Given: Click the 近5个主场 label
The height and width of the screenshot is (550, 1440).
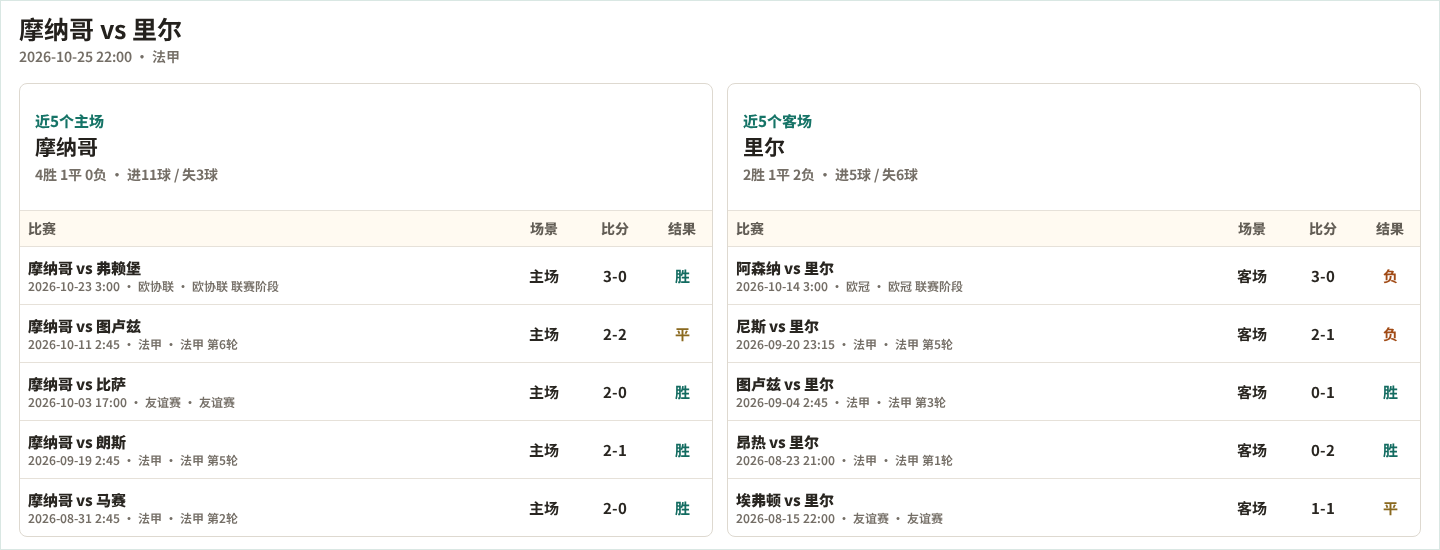Looking at the screenshot, I should click(69, 121).
